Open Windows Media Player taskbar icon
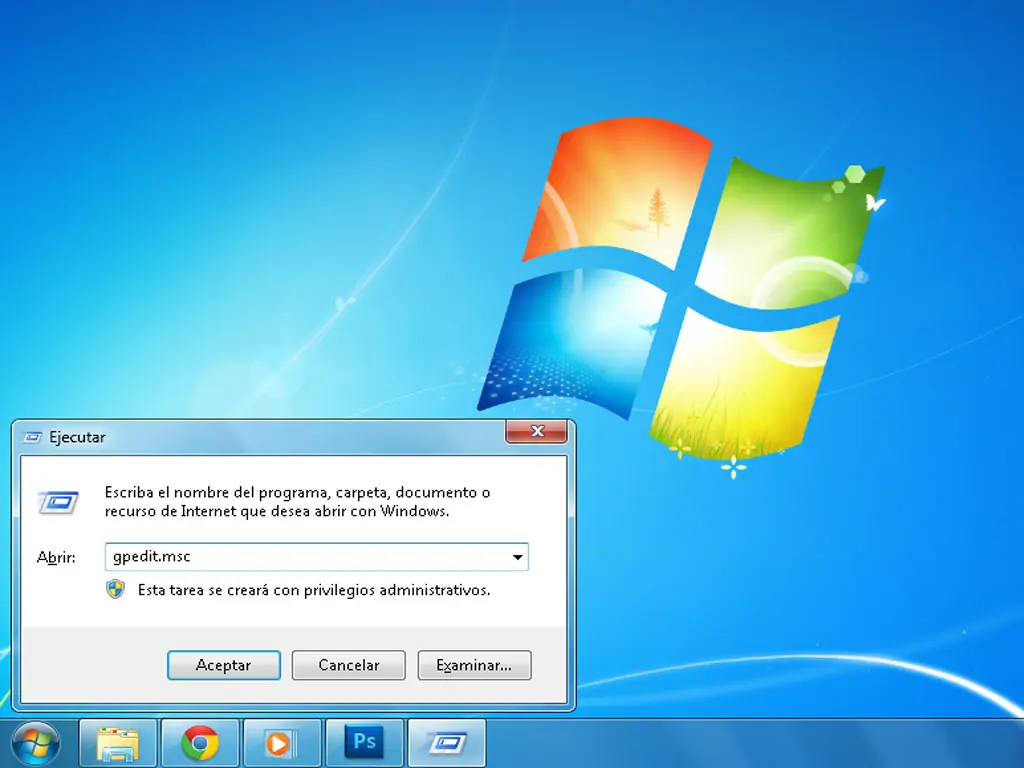The width and height of the screenshot is (1024, 768). coord(282,743)
